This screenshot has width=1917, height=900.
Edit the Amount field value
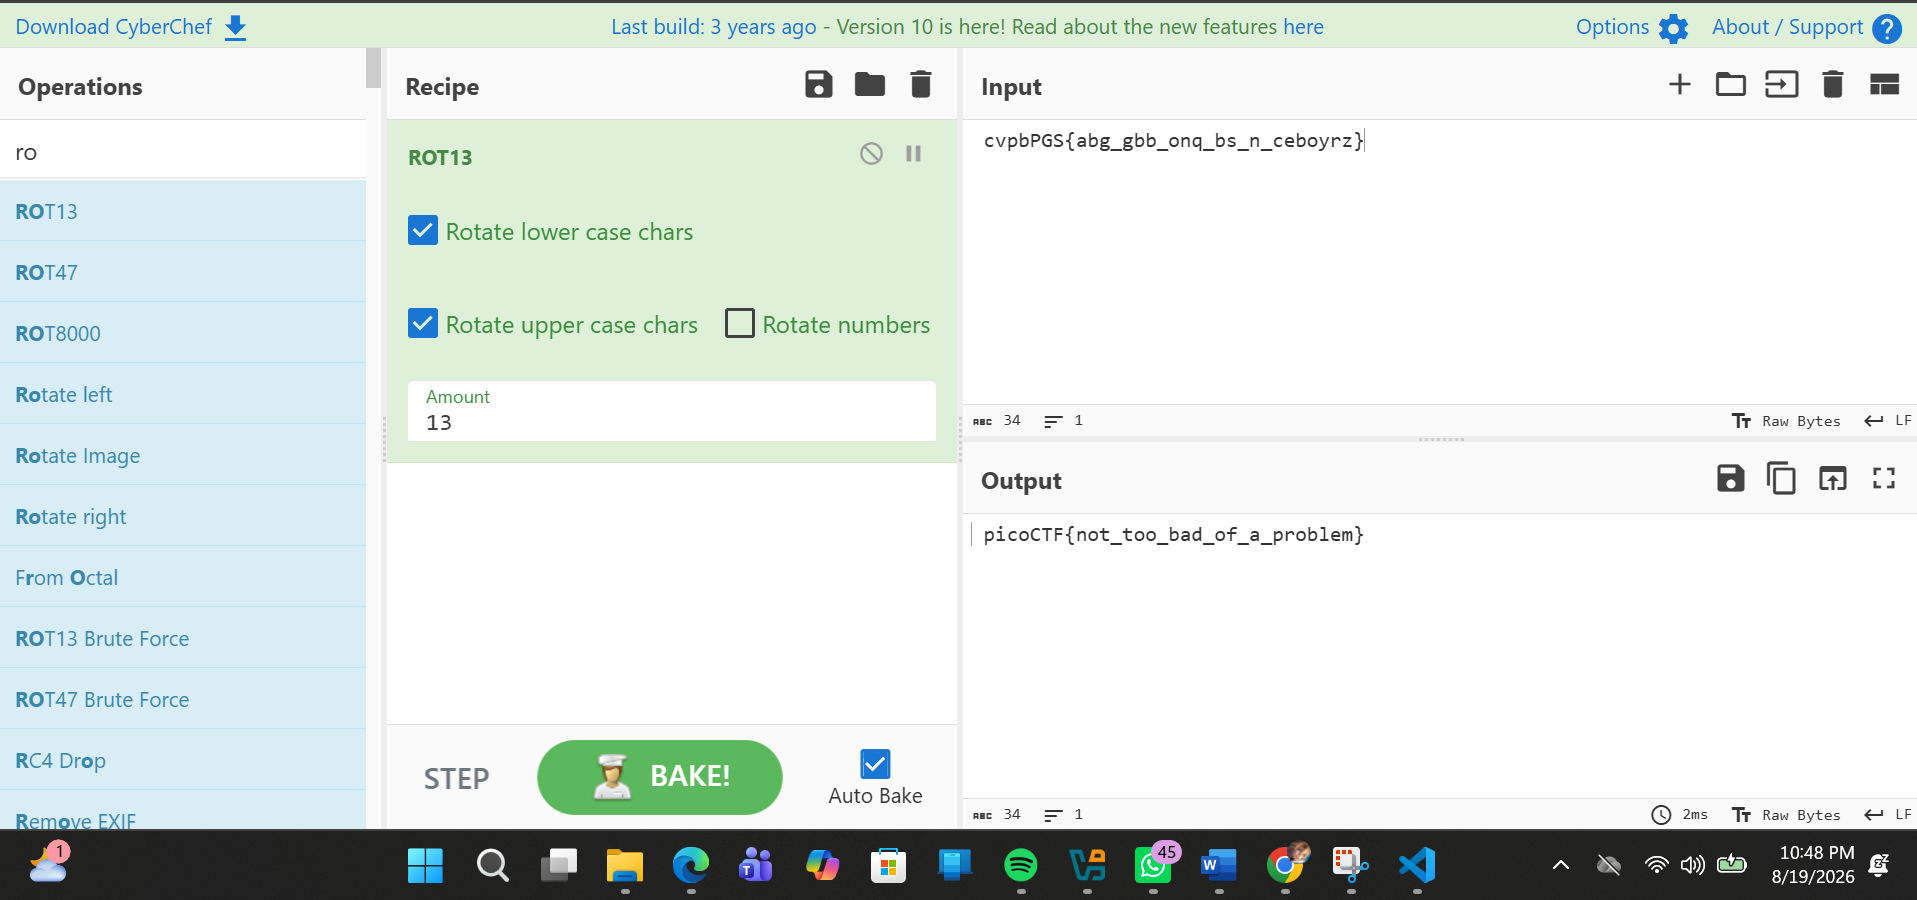(x=672, y=411)
